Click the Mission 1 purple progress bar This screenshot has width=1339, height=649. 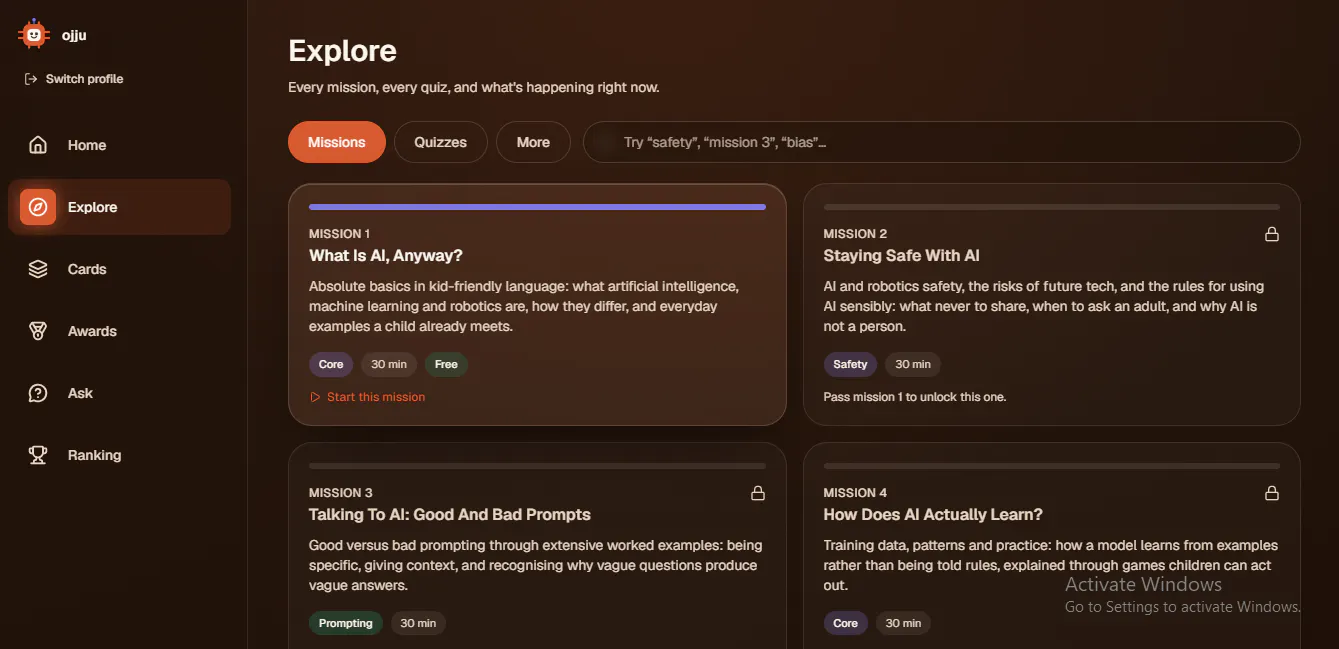pos(537,207)
